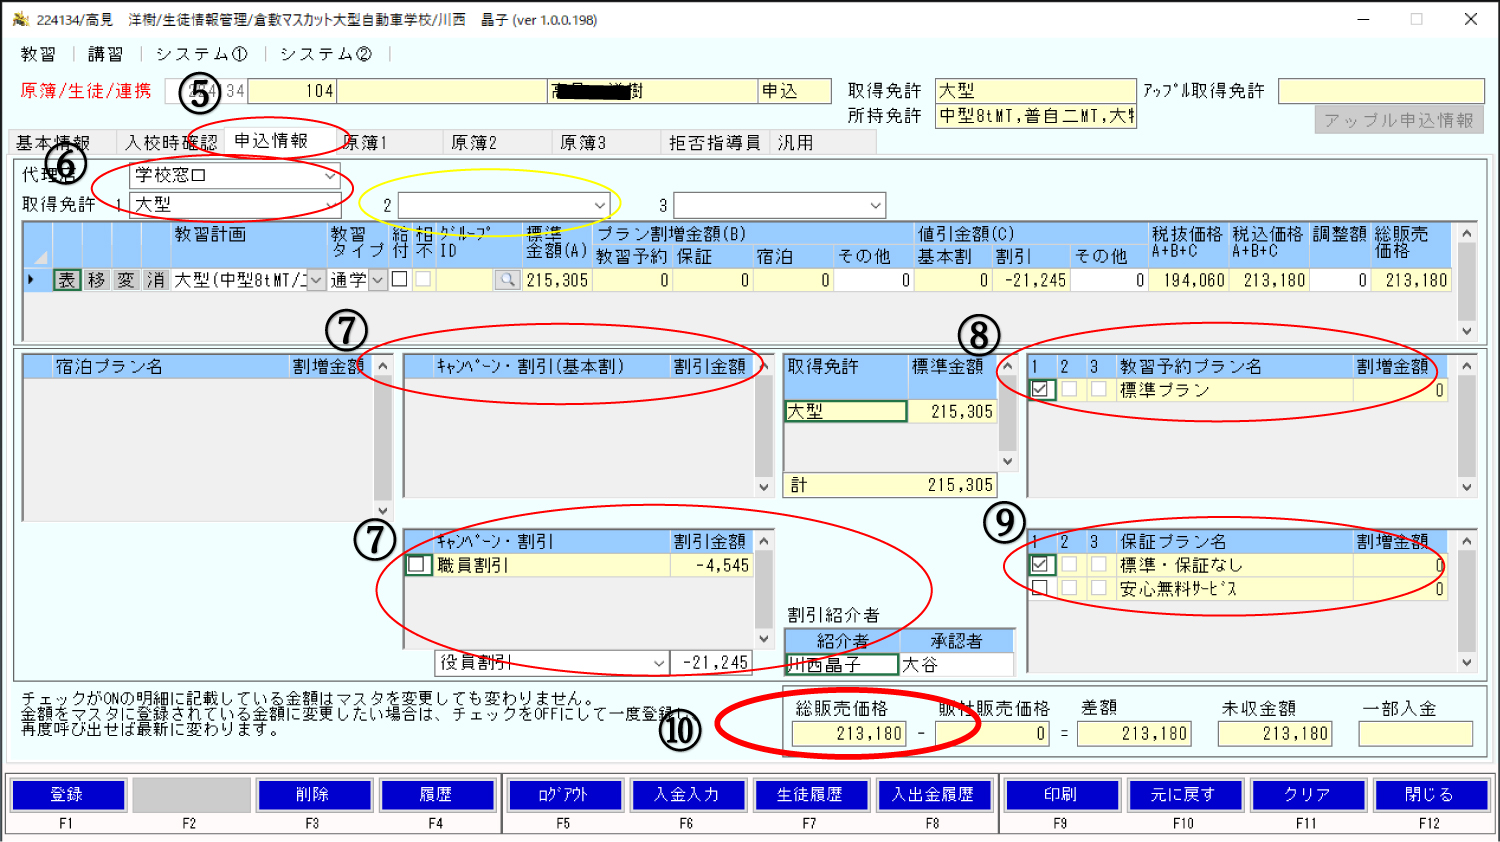Viewport: 1500px width, 842px height.
Task: Open the 教習タイプ 通学 dropdown
Action: pos(378,281)
